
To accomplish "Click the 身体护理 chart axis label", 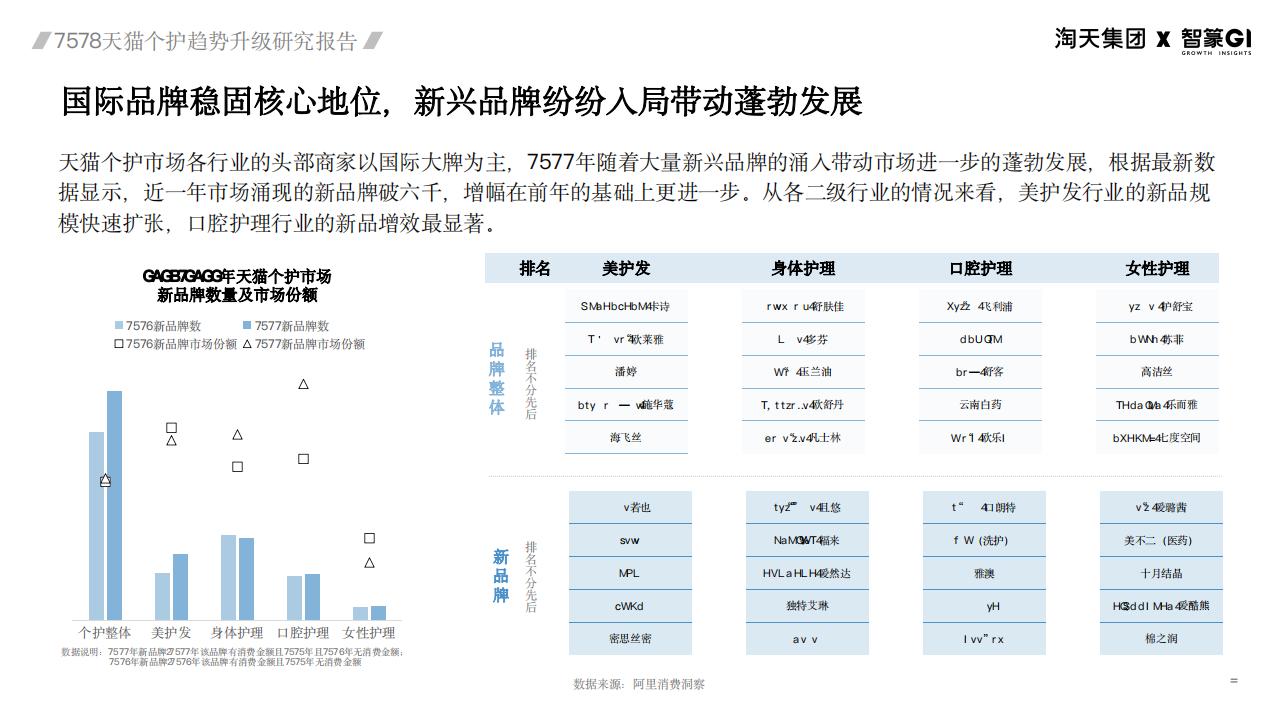I will click(x=237, y=633).
